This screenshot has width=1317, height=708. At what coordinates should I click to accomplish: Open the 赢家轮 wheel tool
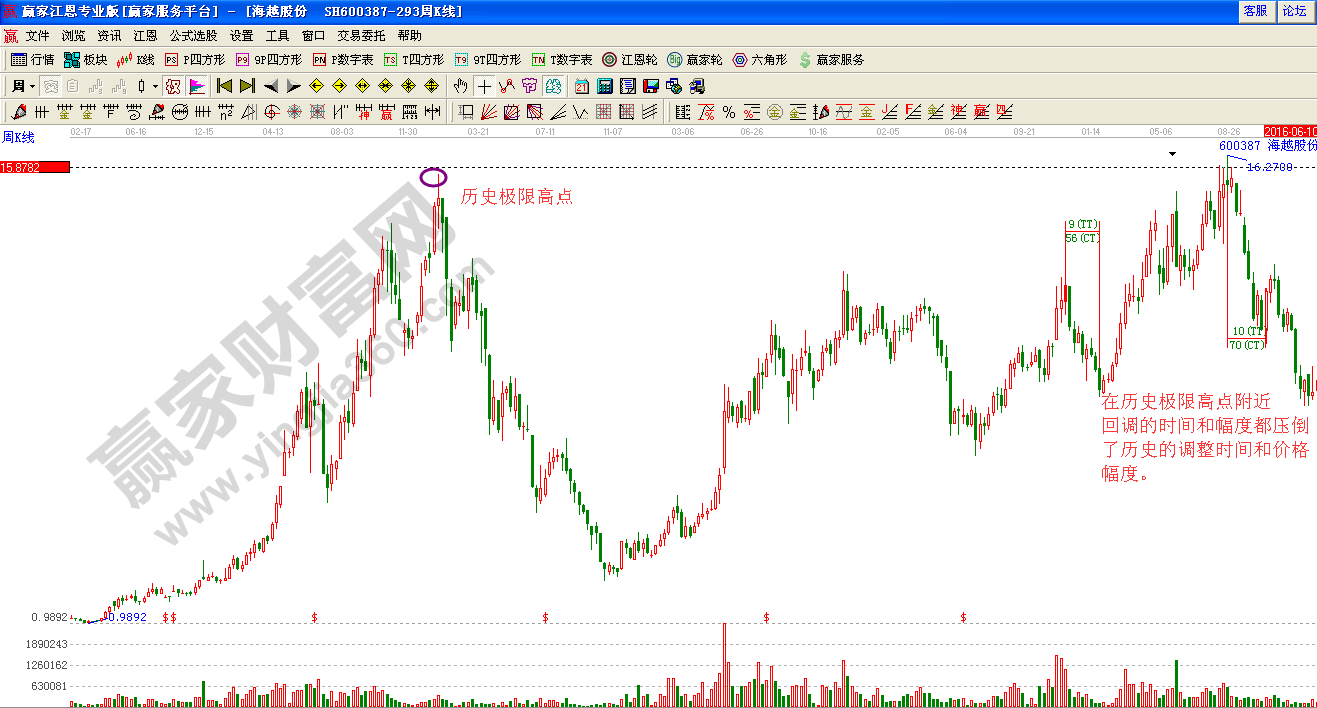(695, 60)
